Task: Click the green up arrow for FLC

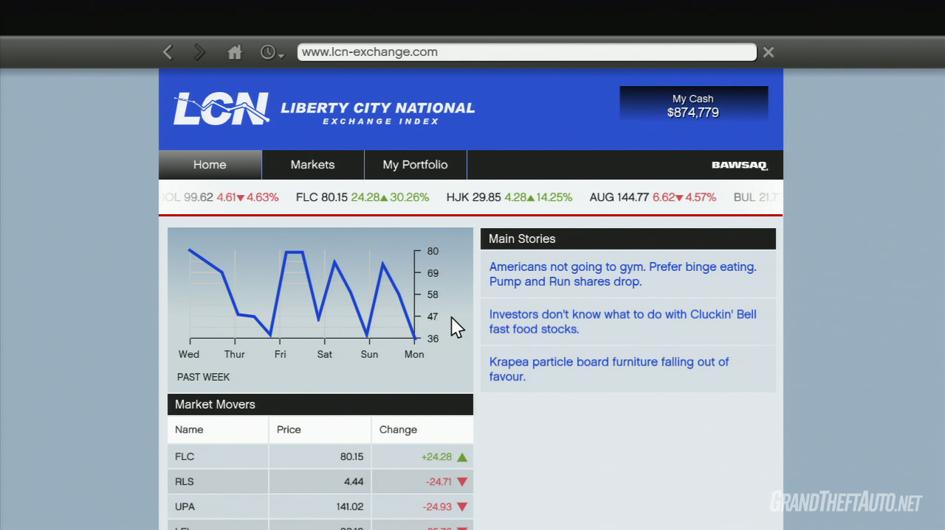Action: pos(462,457)
